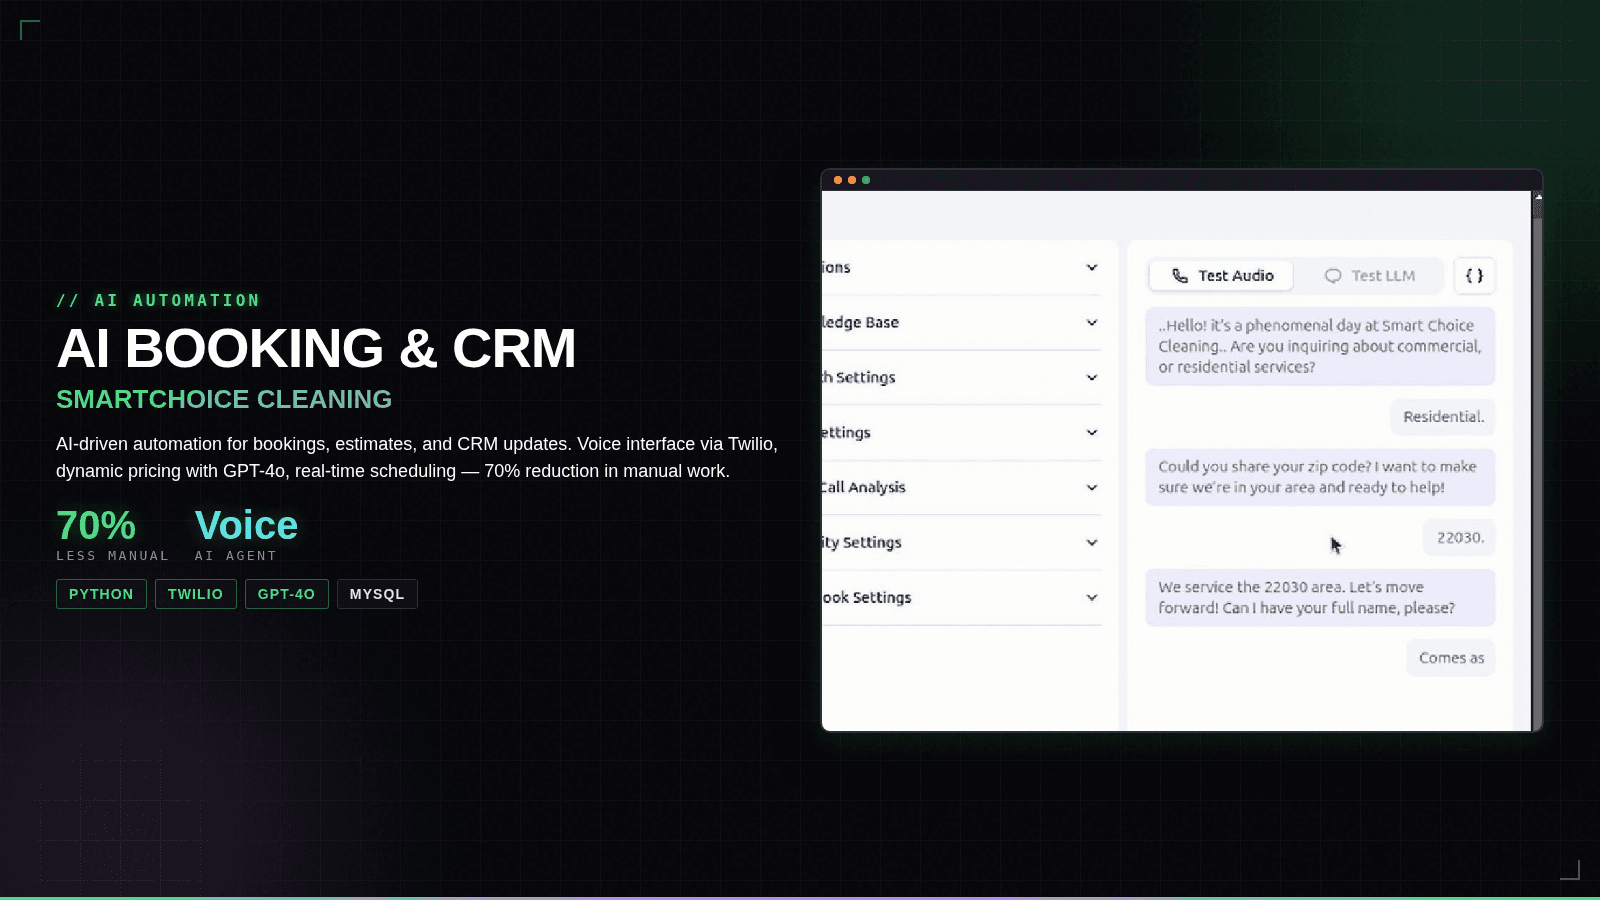Image resolution: width=1600 pixels, height=900 pixels.
Task: Open the chevron next to Call Analysis
Action: pos(1091,487)
